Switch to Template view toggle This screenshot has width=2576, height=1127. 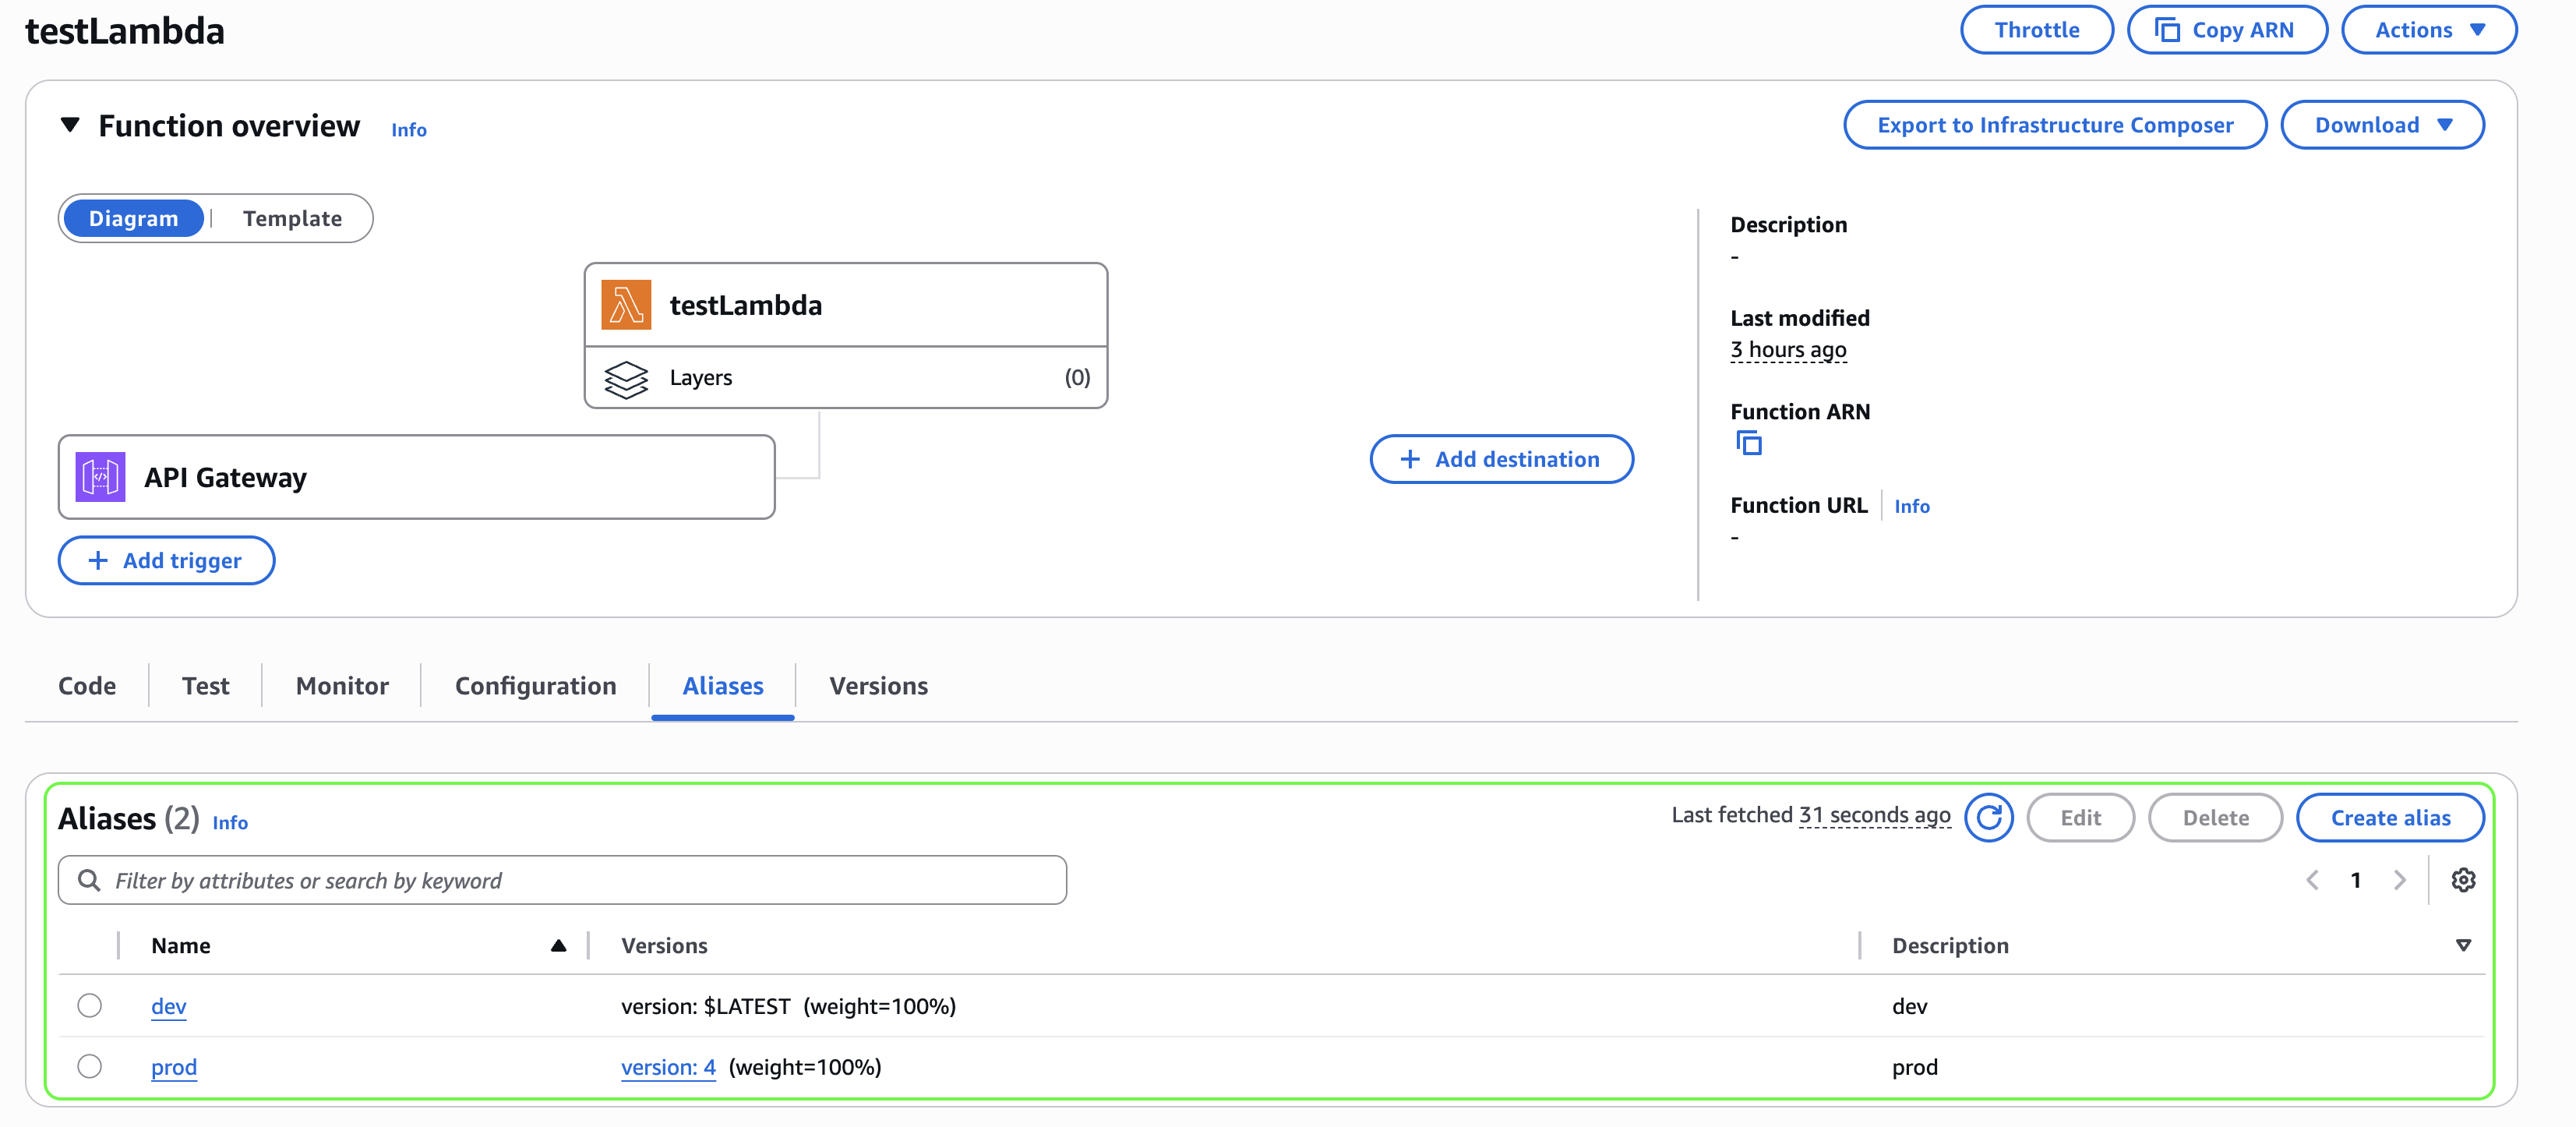point(292,218)
